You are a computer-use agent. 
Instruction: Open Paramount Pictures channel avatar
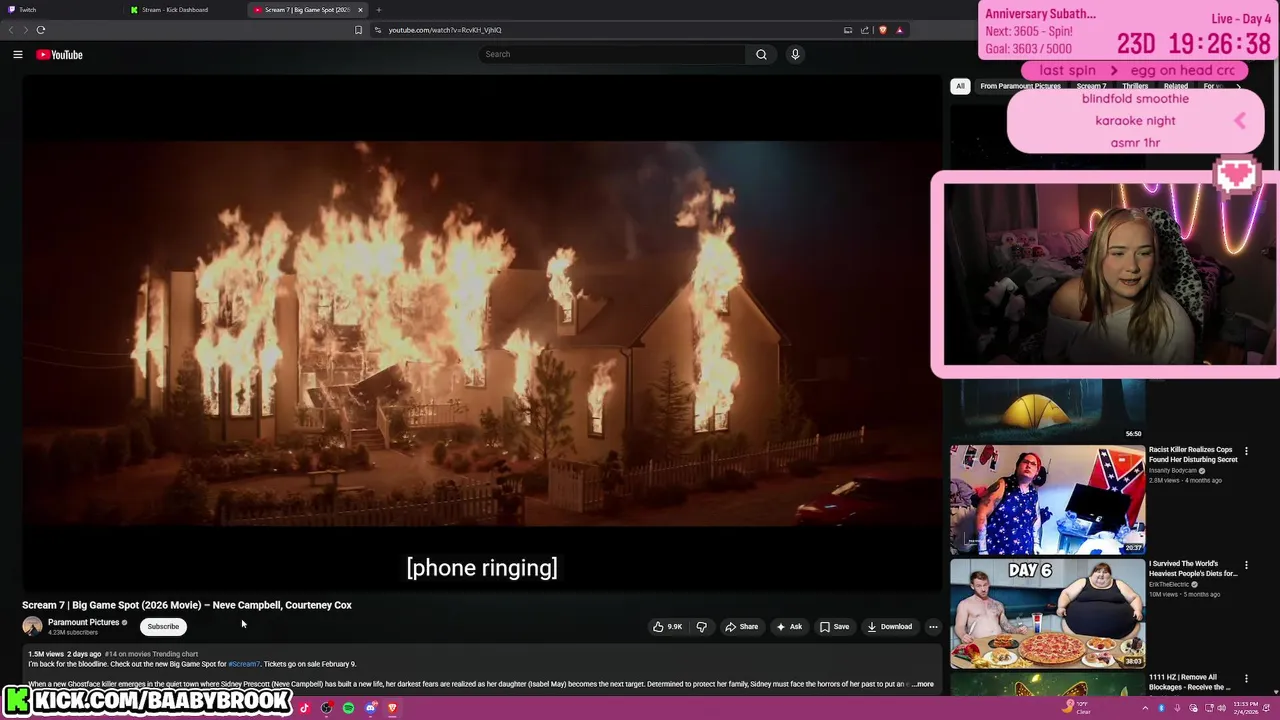[x=32, y=627]
